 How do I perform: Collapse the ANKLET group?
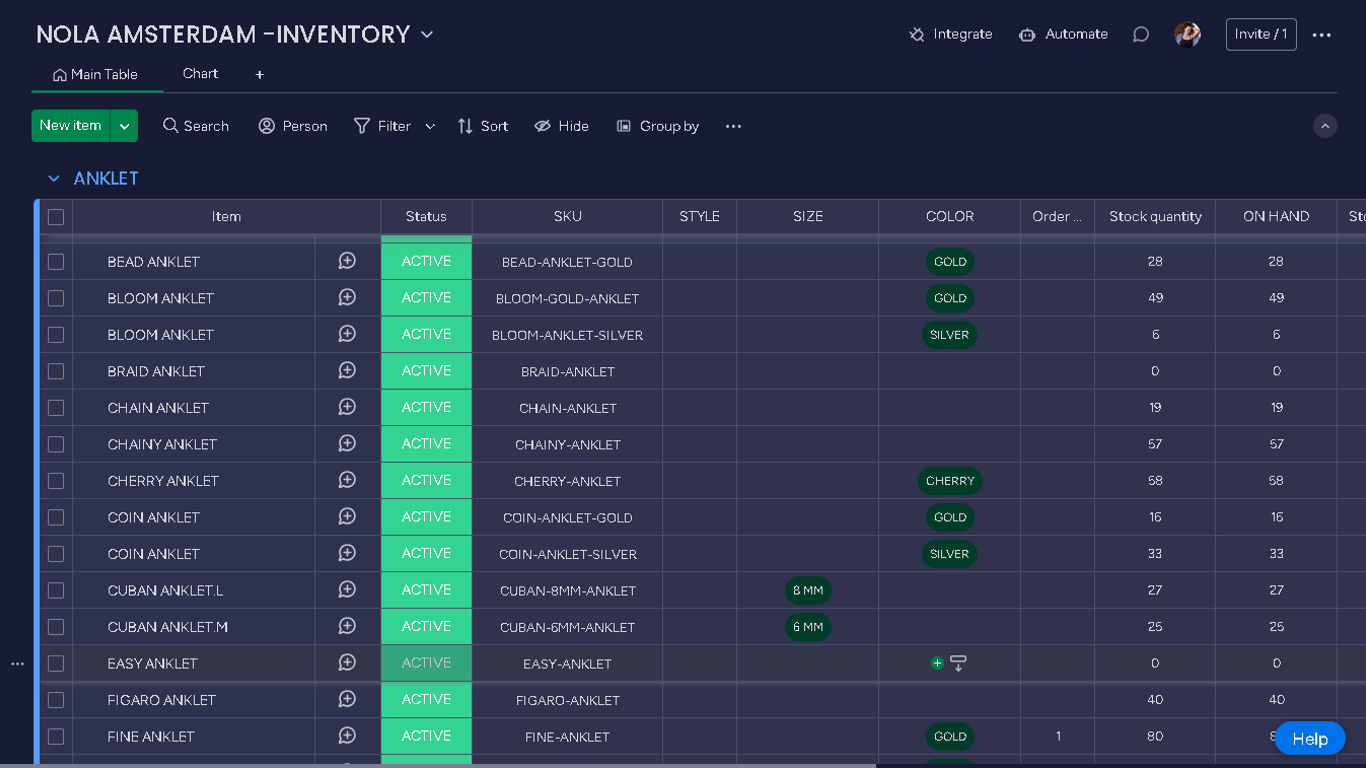pos(54,179)
